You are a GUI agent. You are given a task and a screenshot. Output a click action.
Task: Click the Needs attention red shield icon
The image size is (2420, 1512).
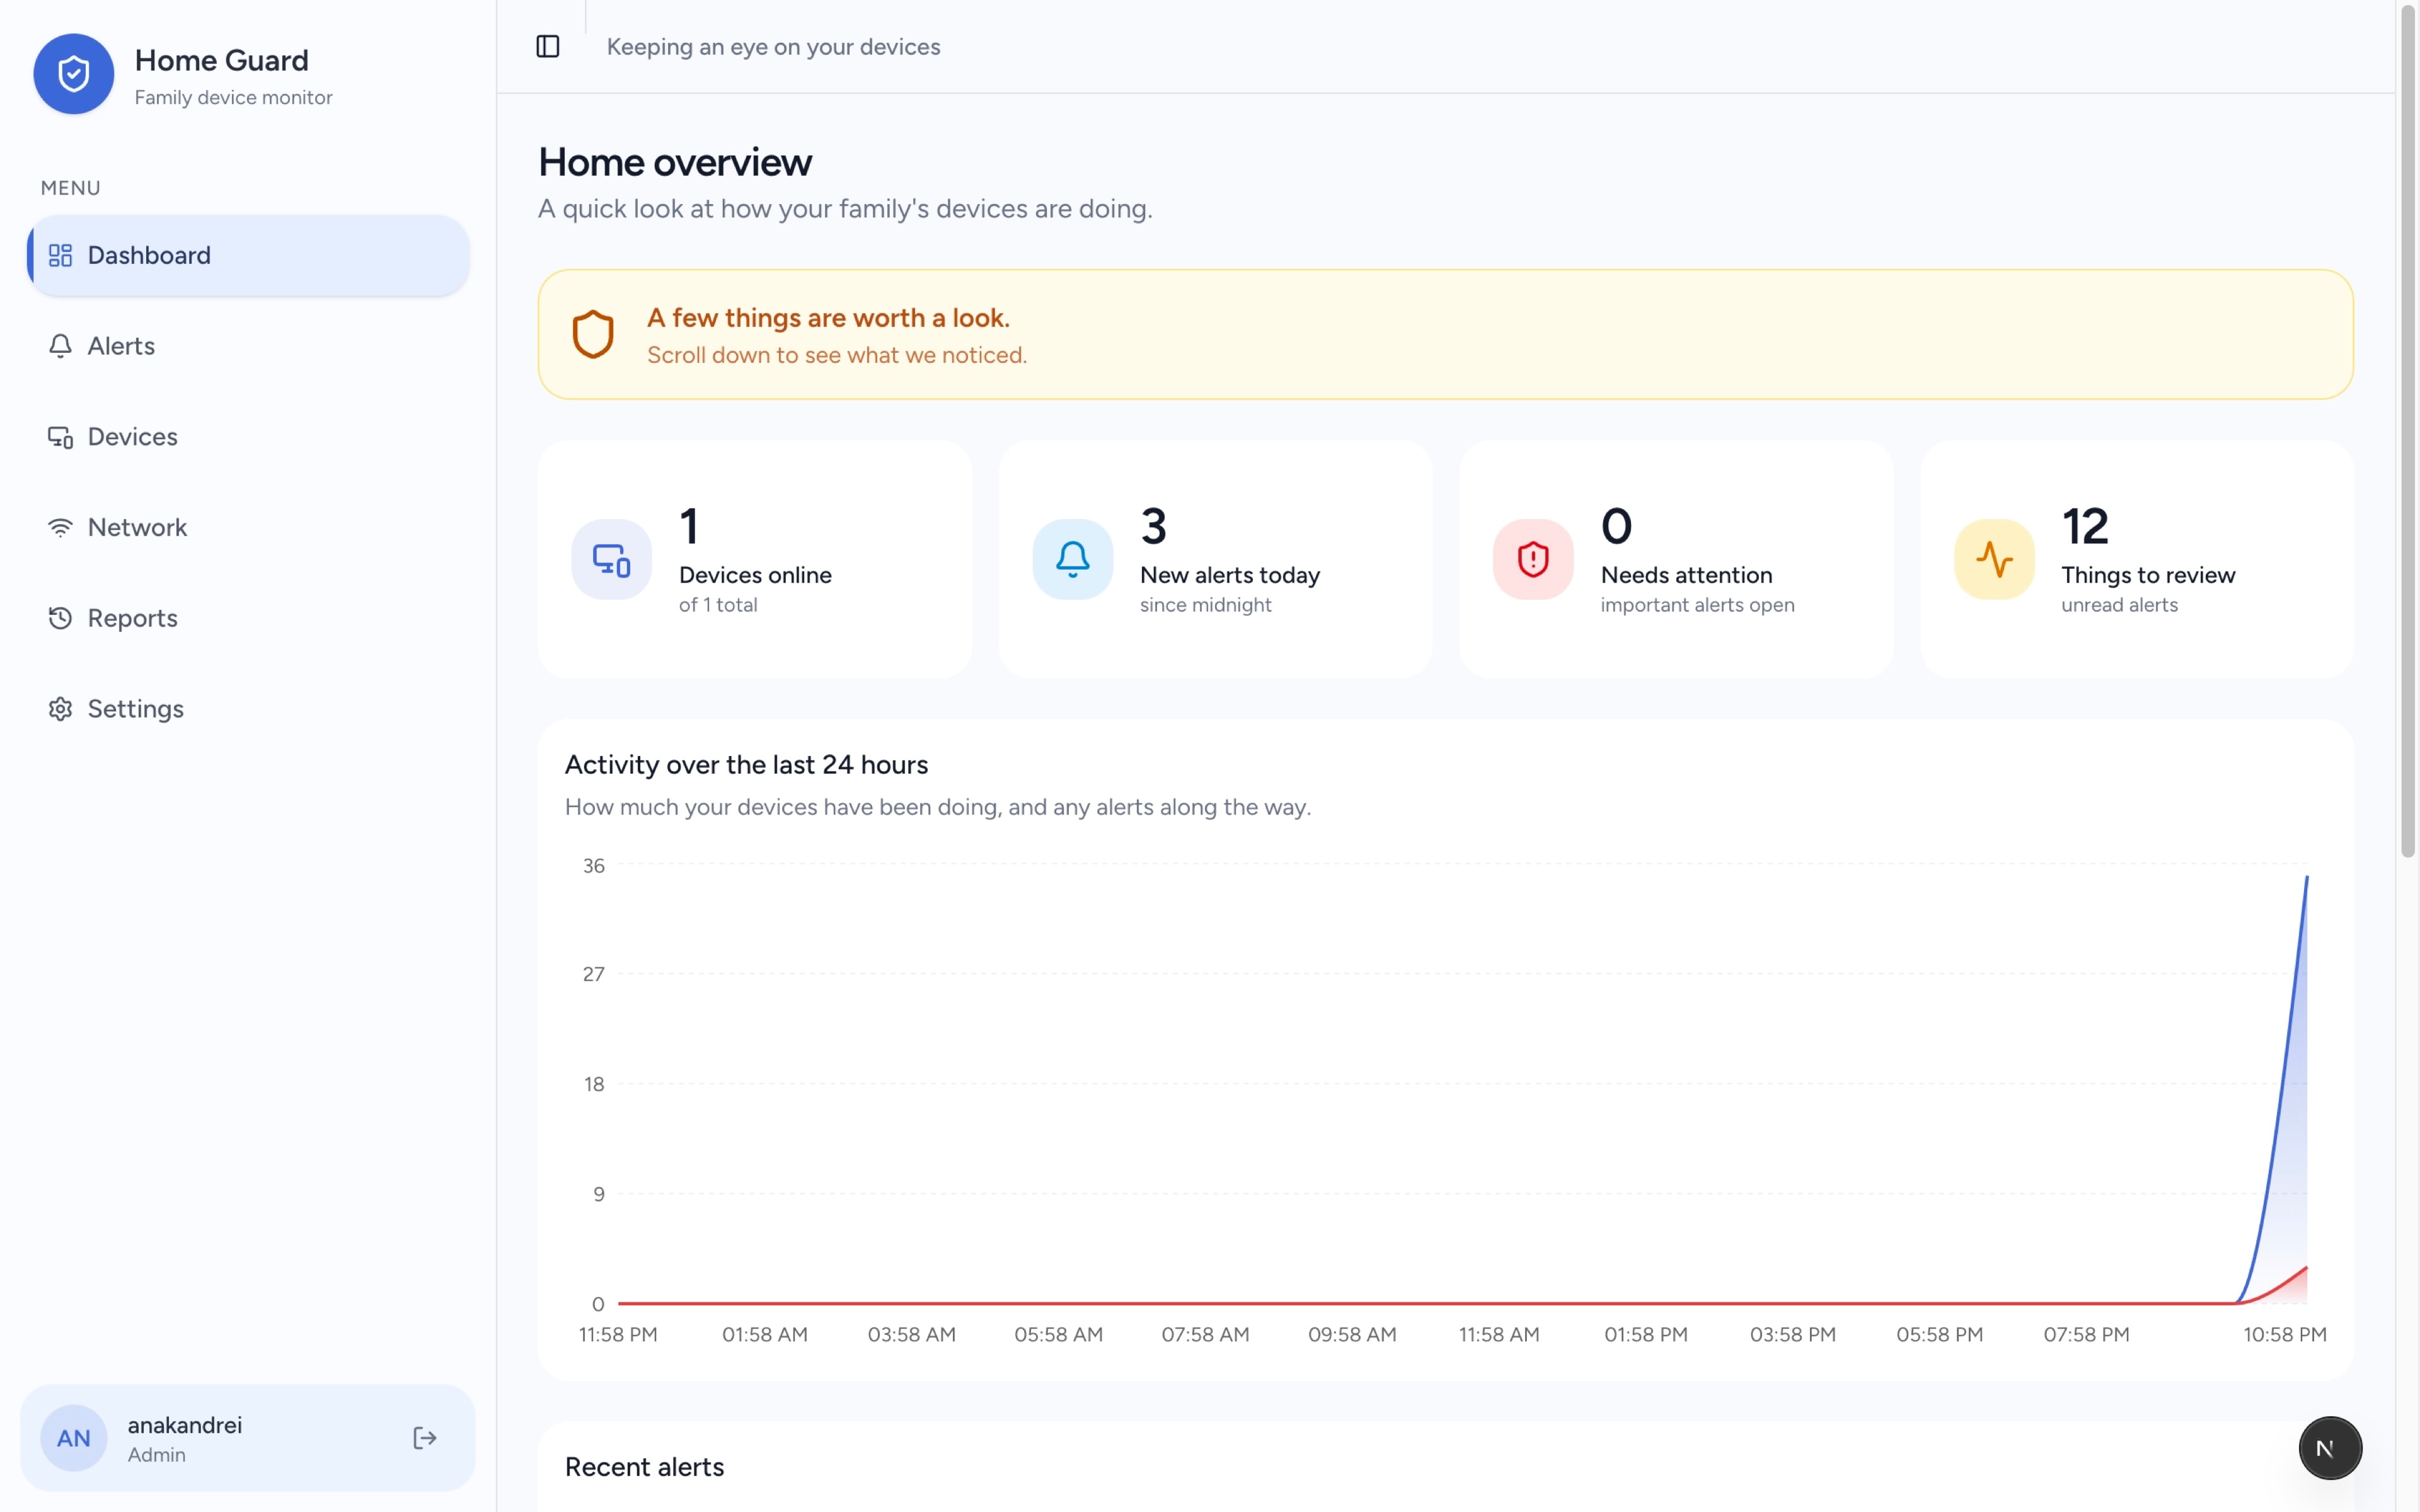click(1533, 559)
